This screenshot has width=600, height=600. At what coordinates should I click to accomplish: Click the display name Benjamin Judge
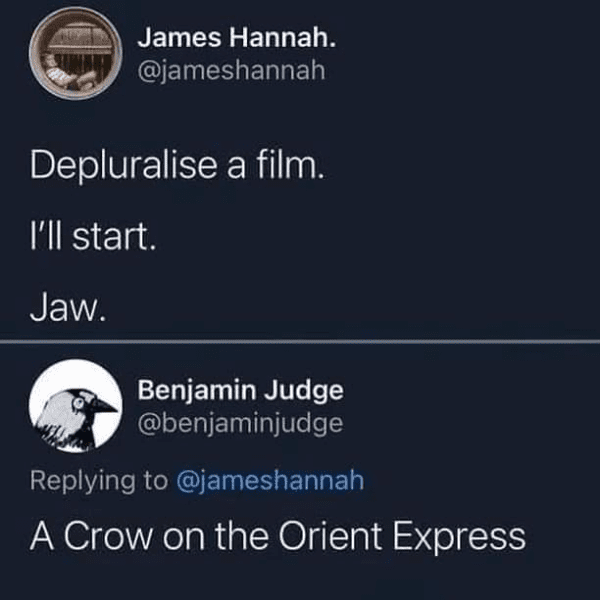(x=241, y=390)
